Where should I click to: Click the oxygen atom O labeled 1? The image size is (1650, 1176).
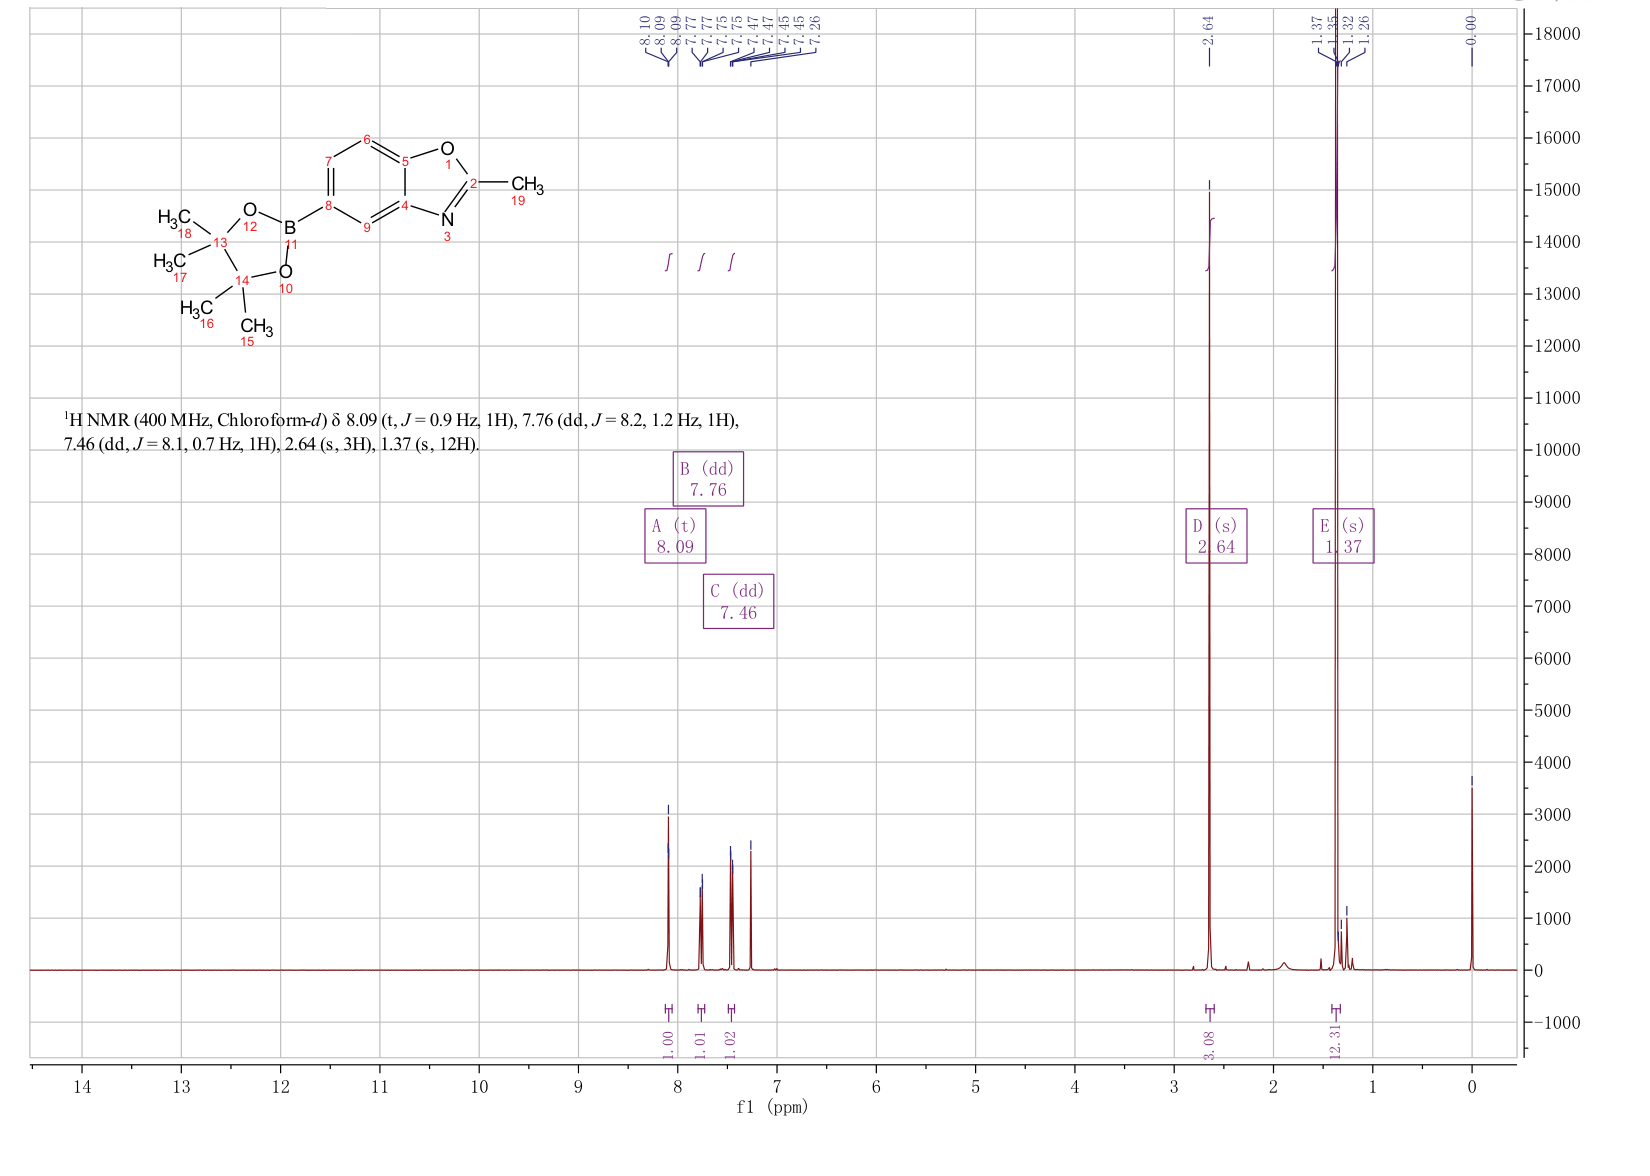pos(447,150)
